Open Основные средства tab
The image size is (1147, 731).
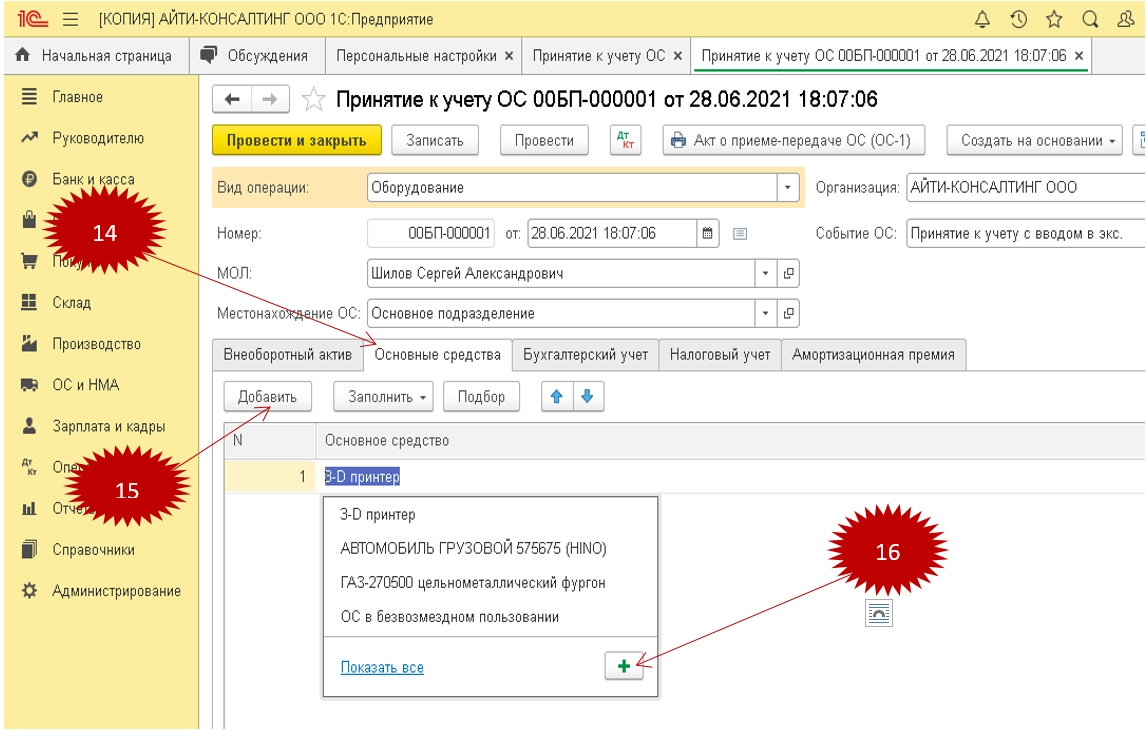pyautogui.click(x=437, y=355)
